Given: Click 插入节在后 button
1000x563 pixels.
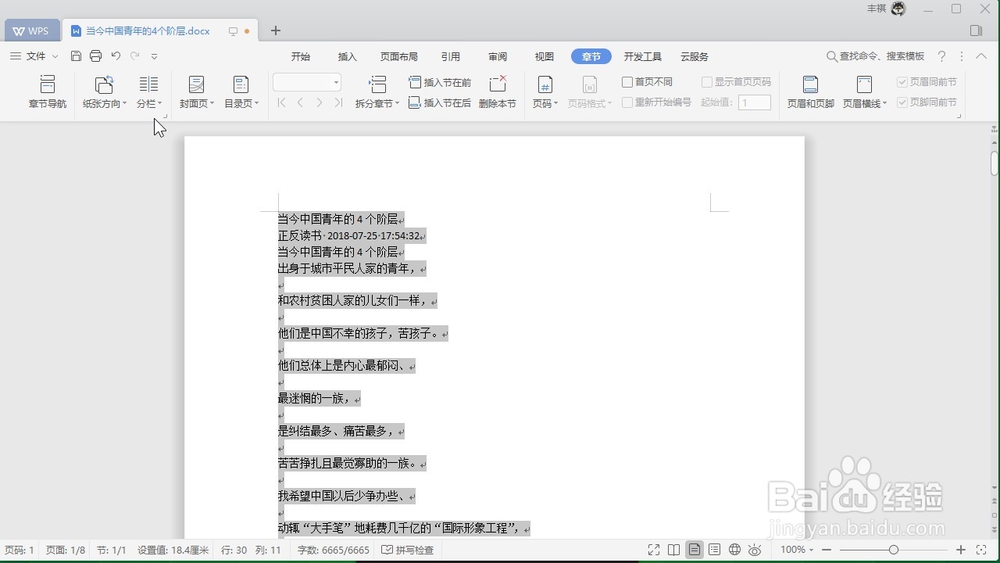Looking at the screenshot, I should (x=439, y=103).
